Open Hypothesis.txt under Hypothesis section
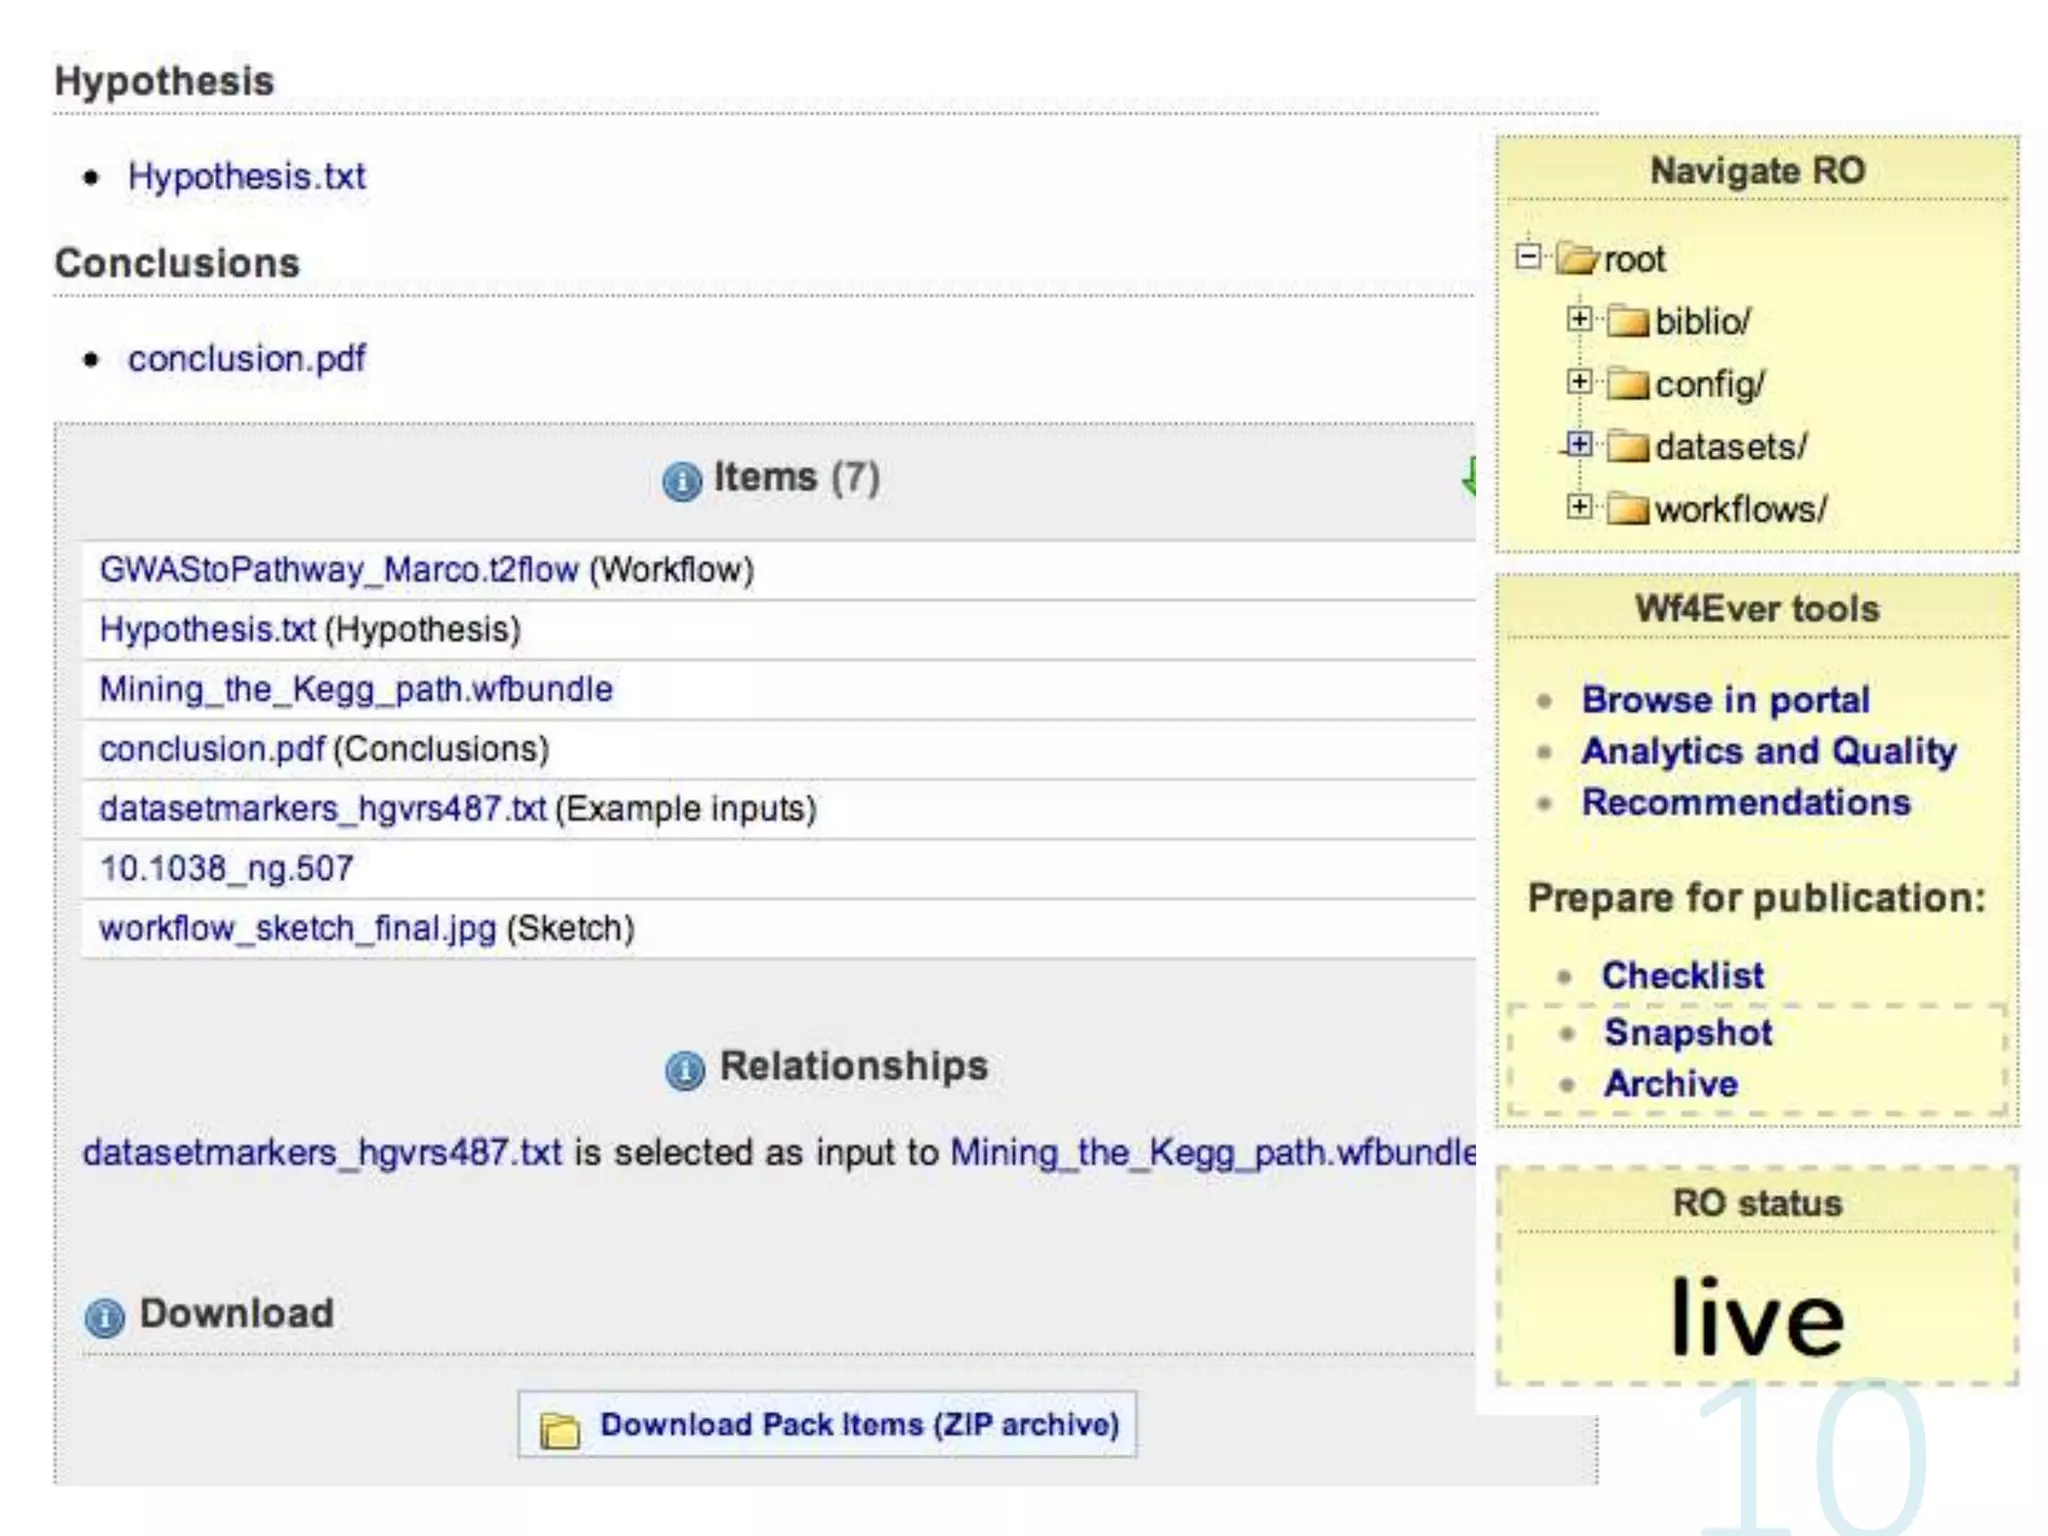This screenshot has height=1536, width=2048. coord(246,177)
